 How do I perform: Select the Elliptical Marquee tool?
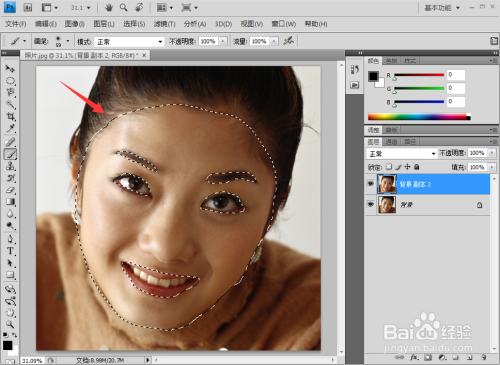pos(10,81)
